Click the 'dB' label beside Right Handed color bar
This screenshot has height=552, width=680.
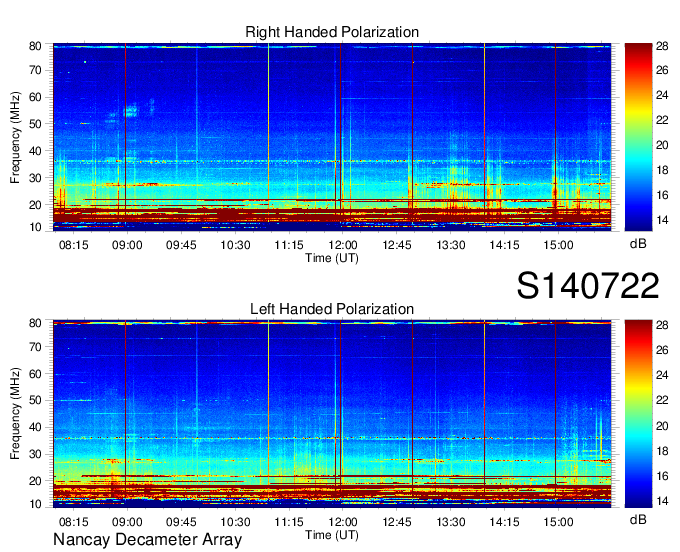coord(638,244)
